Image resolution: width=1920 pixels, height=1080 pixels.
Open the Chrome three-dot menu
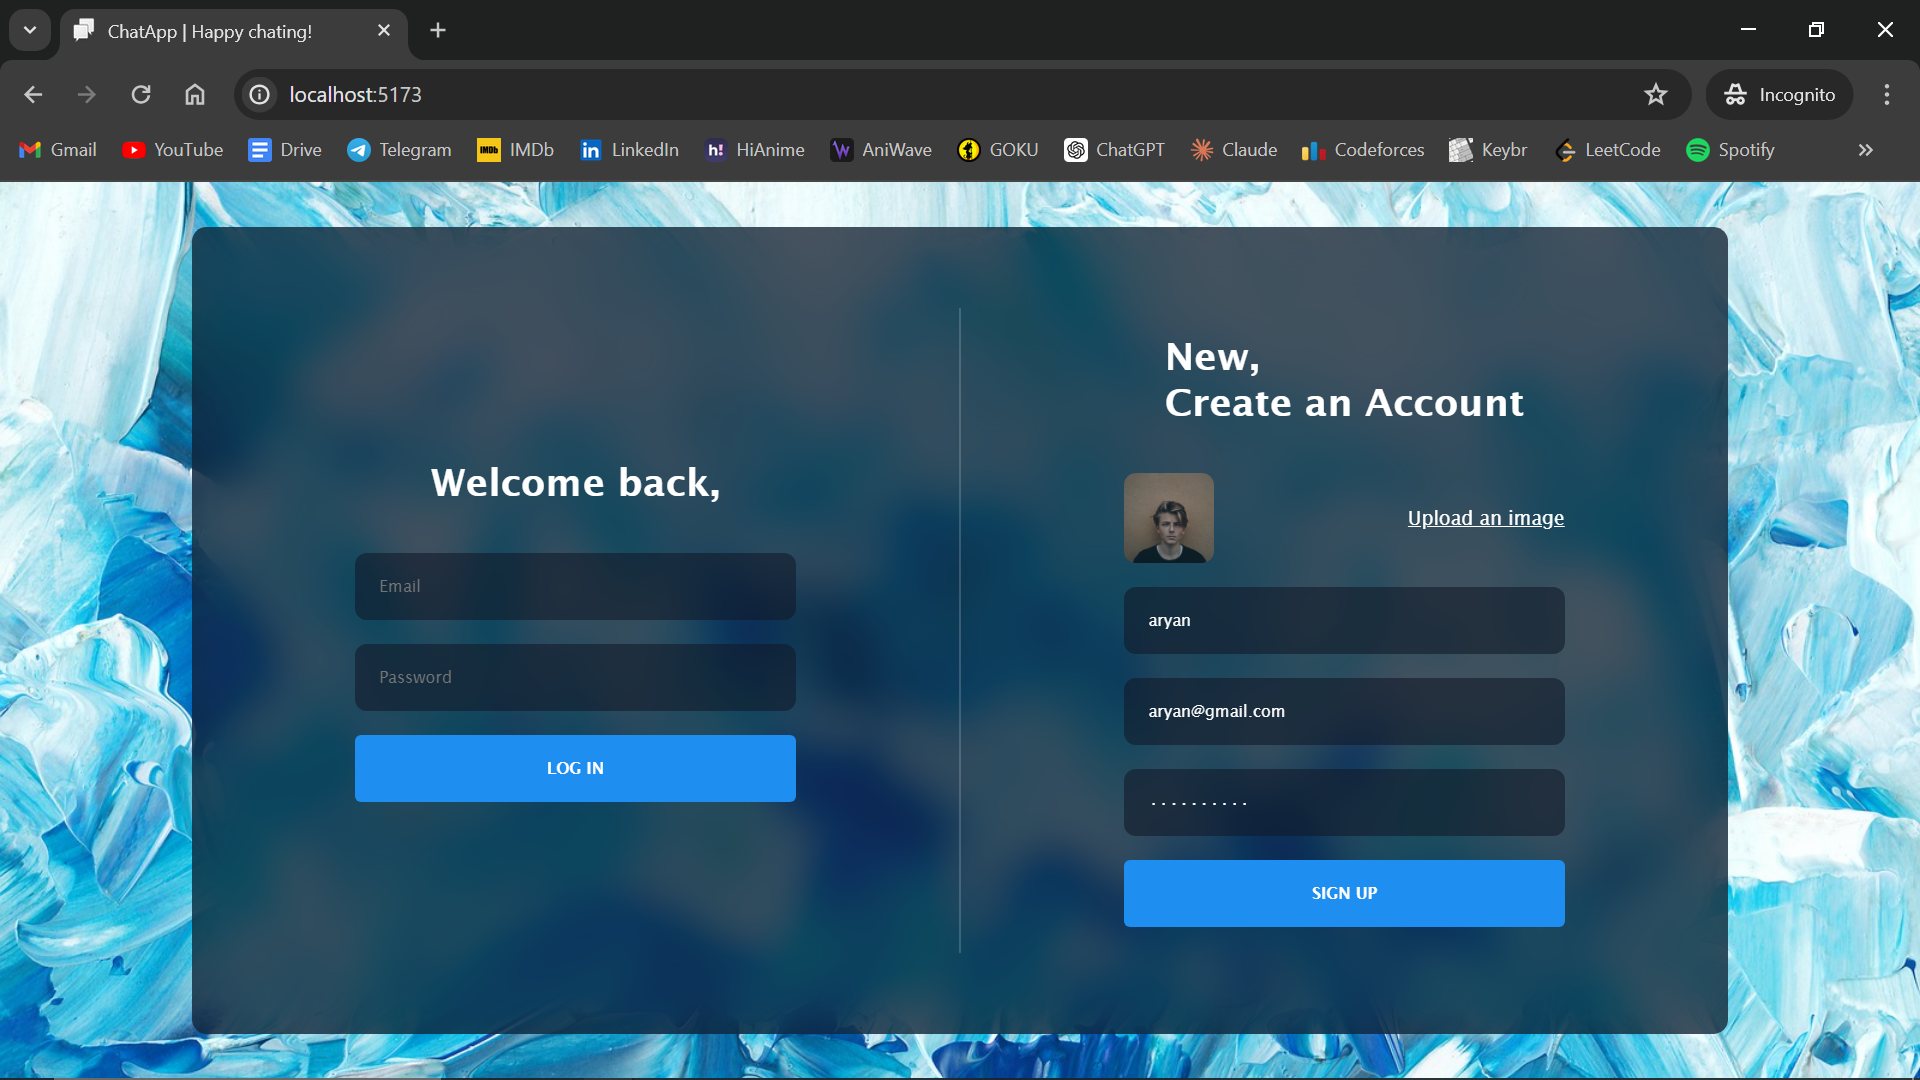pos(1887,94)
